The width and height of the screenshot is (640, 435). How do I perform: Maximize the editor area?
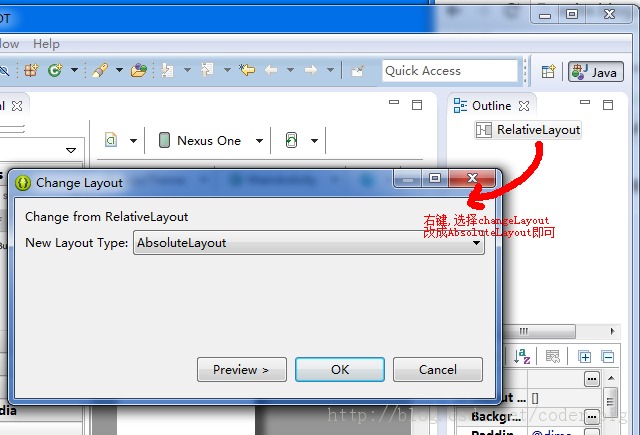(x=417, y=105)
